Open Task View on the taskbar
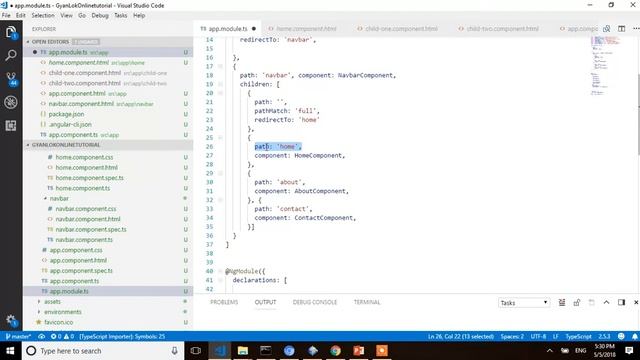640x360 pixels. coord(196,351)
